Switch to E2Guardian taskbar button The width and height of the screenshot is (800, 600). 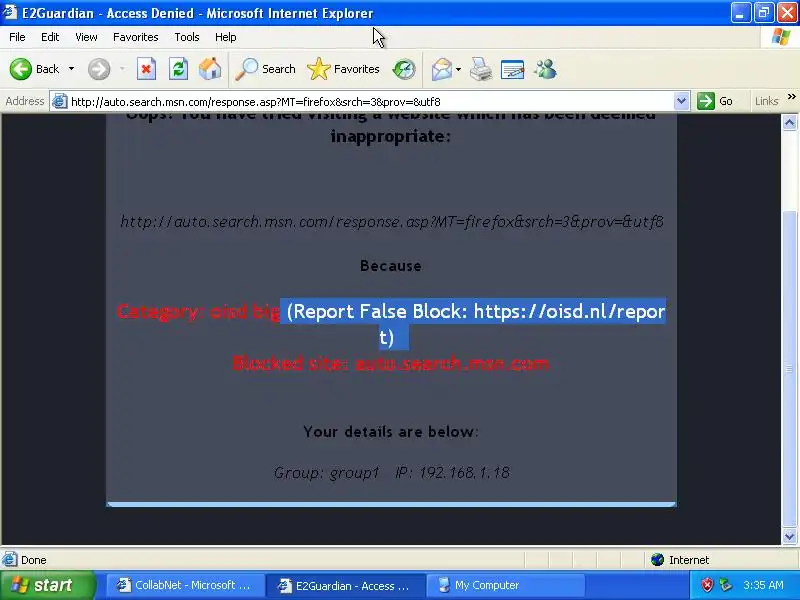coord(346,585)
